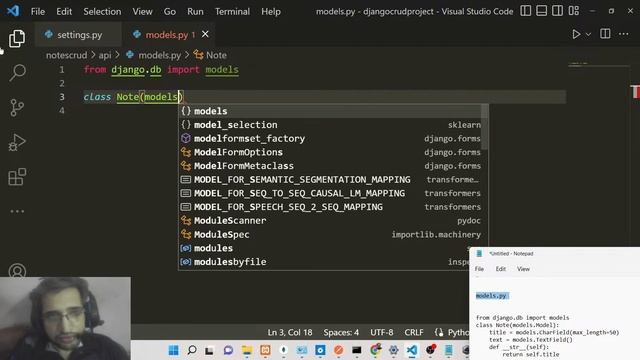This screenshot has height=360, width=640.
Task: Open the Terminal menu
Action: click(x=232, y=11)
